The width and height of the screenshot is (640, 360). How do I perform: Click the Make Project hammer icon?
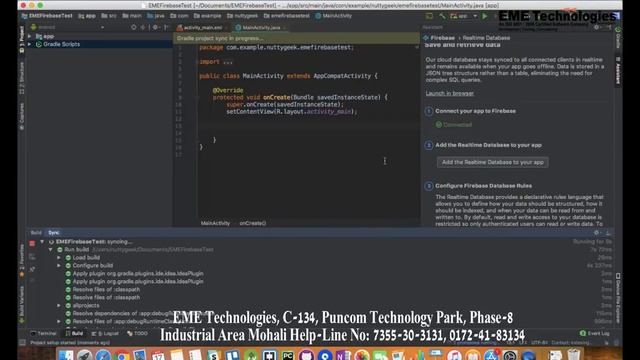click(x=442, y=16)
